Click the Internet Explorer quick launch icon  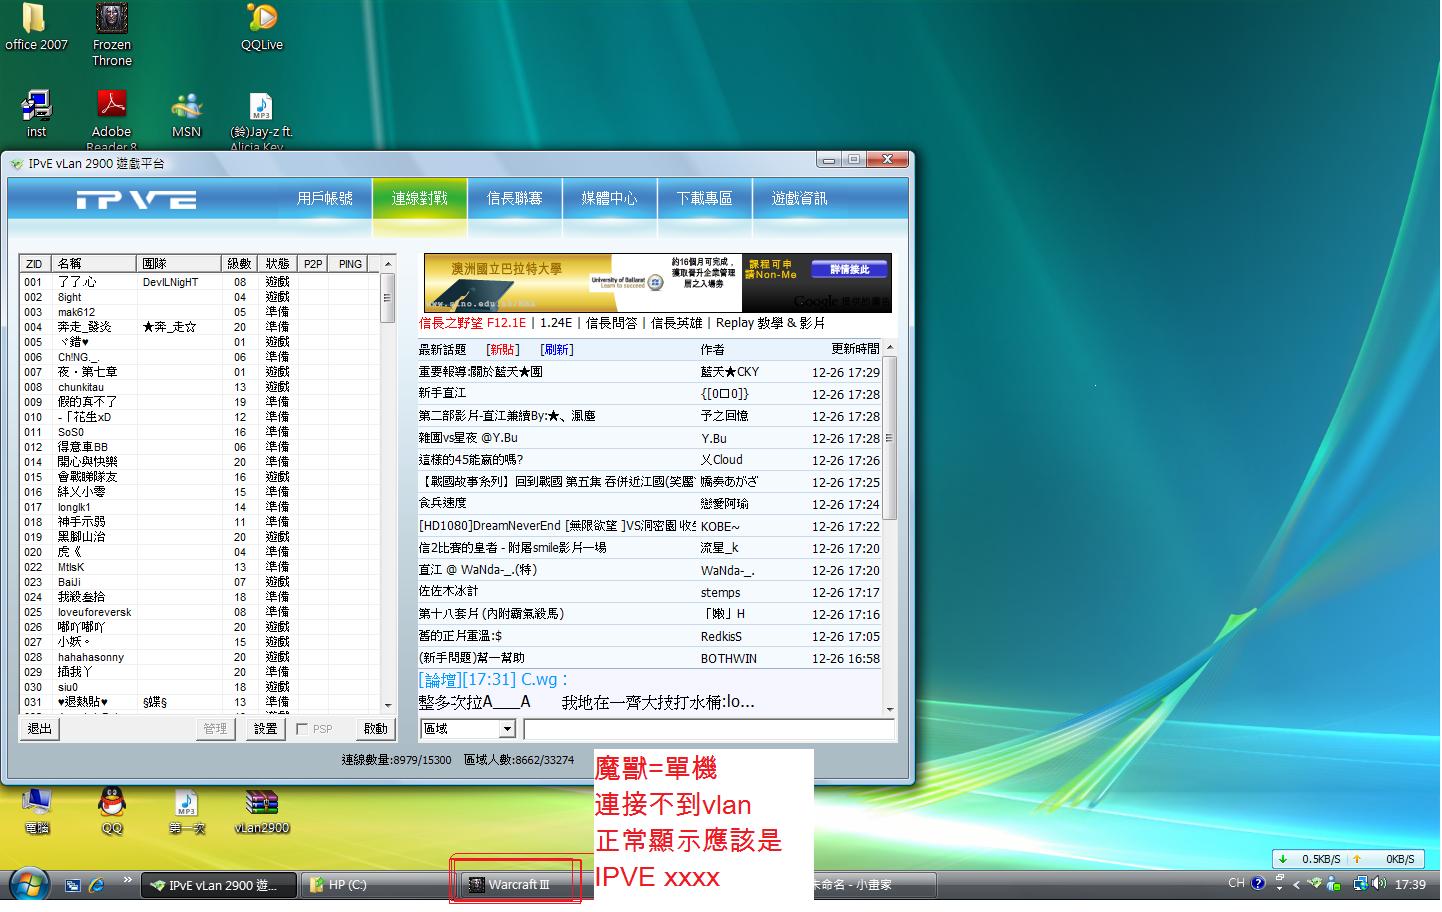click(97, 885)
